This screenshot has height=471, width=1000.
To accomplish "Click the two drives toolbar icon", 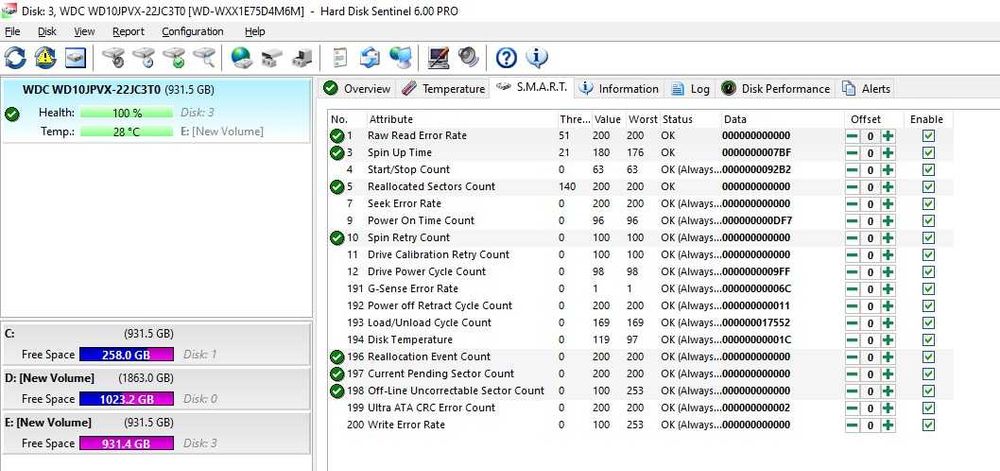I will pyautogui.click(x=272, y=58).
